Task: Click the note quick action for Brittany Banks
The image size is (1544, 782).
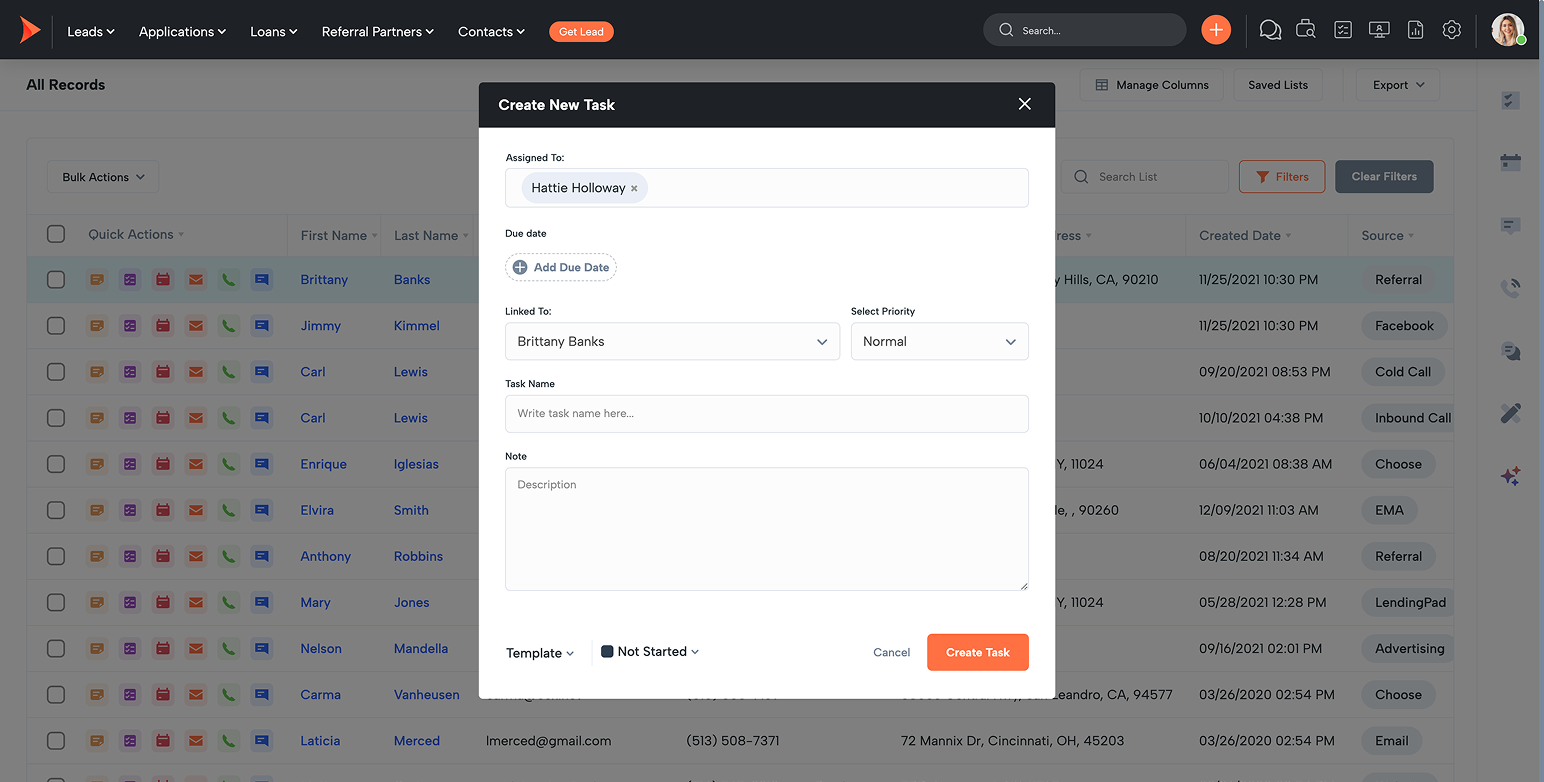Action: 97,280
